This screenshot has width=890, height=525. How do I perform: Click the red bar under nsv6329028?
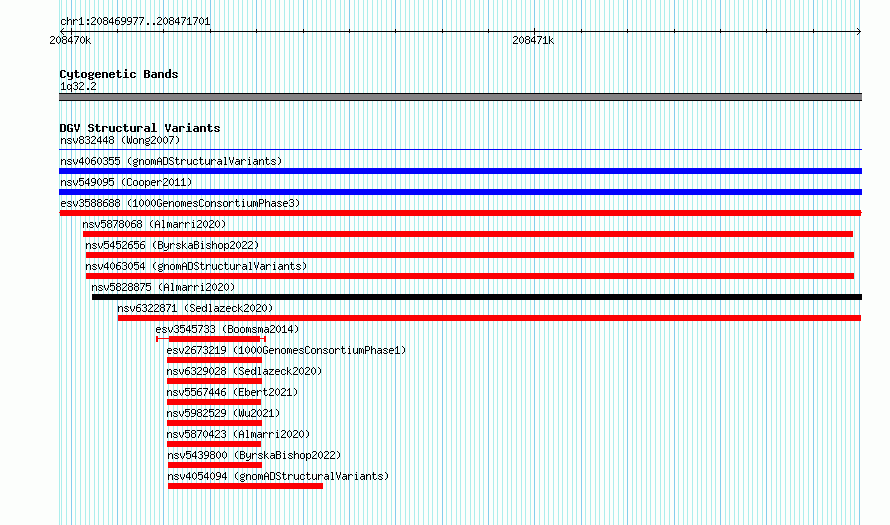[x=214, y=381]
